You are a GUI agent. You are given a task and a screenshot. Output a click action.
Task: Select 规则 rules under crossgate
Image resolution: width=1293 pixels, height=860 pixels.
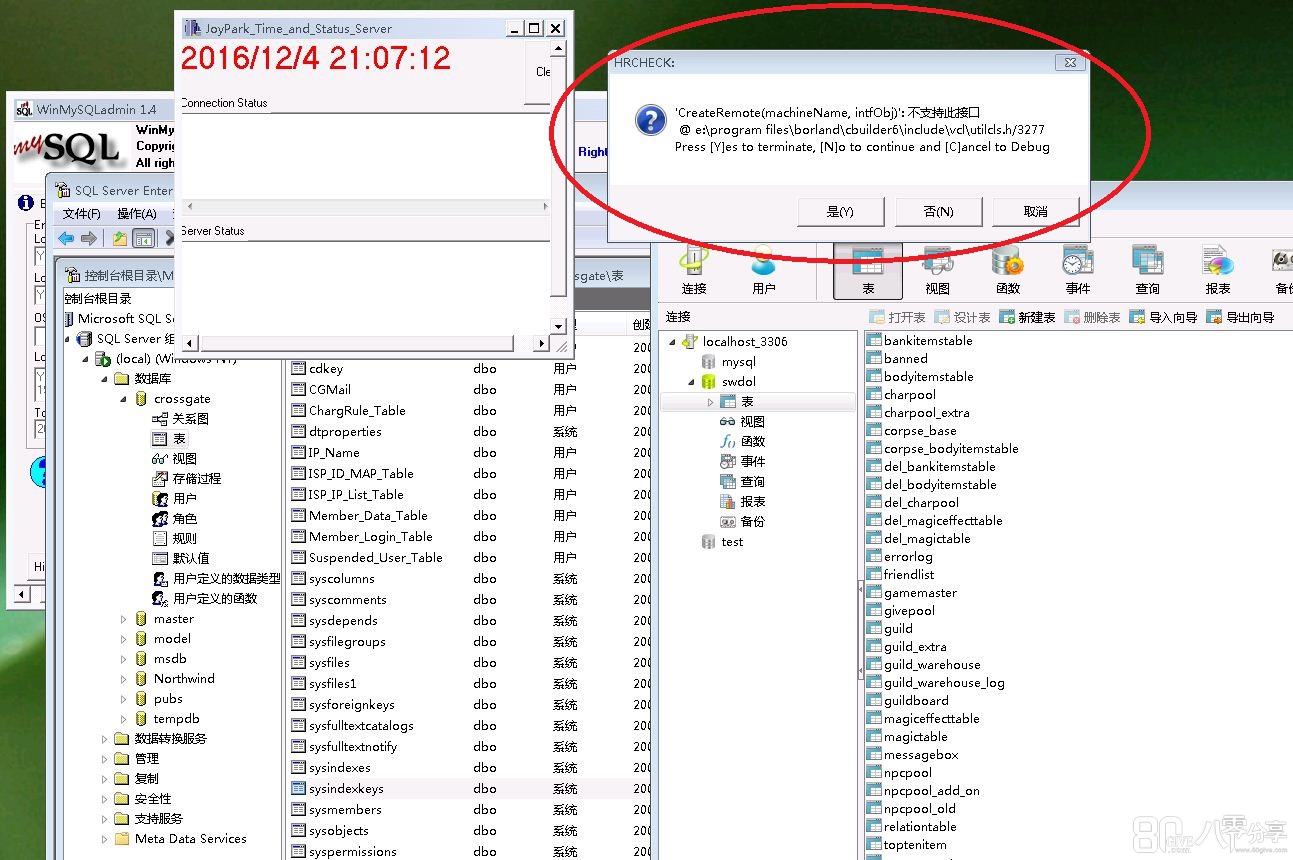coord(175,538)
